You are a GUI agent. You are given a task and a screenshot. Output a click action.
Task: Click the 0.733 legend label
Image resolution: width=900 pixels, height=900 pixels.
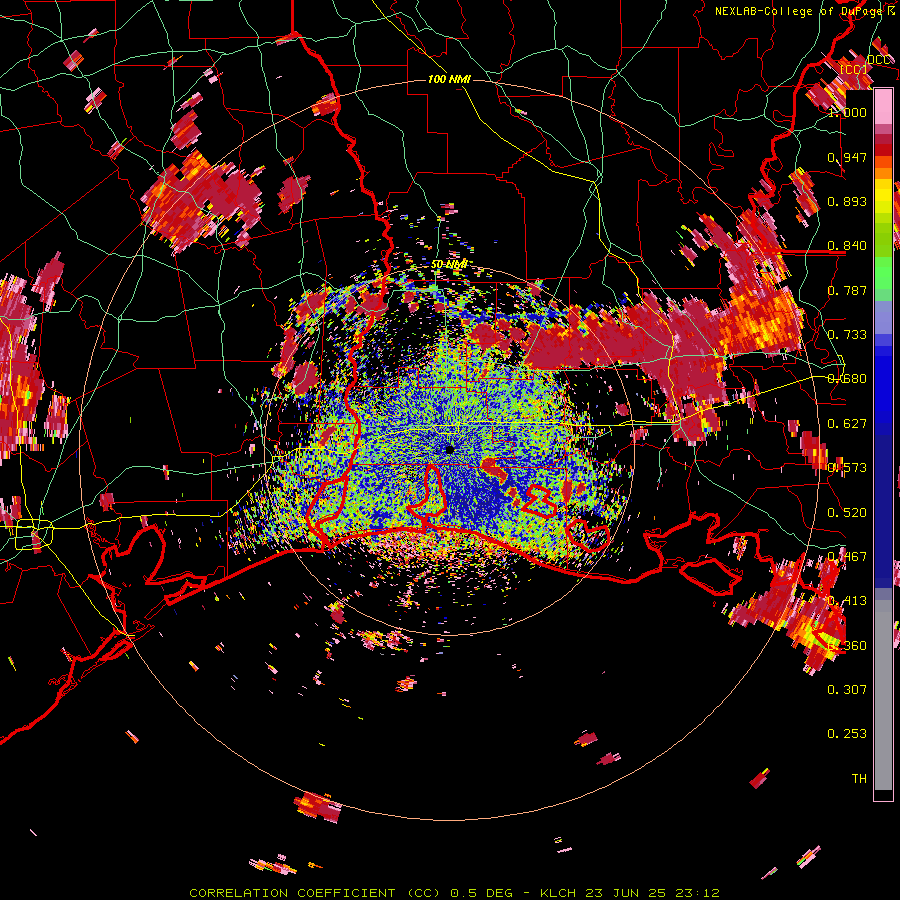pyautogui.click(x=848, y=335)
